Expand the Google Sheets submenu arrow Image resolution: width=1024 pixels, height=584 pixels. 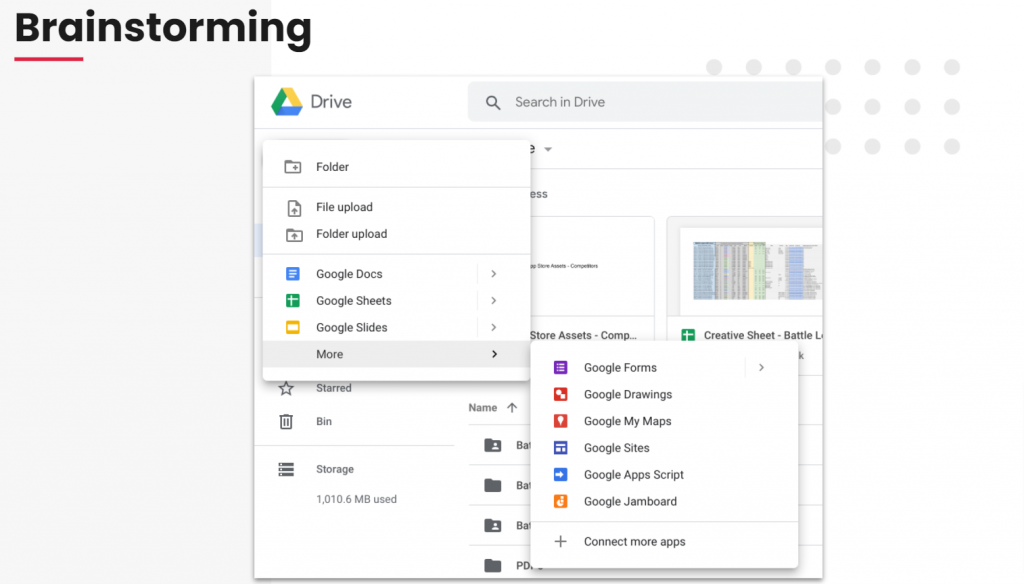pyautogui.click(x=494, y=300)
